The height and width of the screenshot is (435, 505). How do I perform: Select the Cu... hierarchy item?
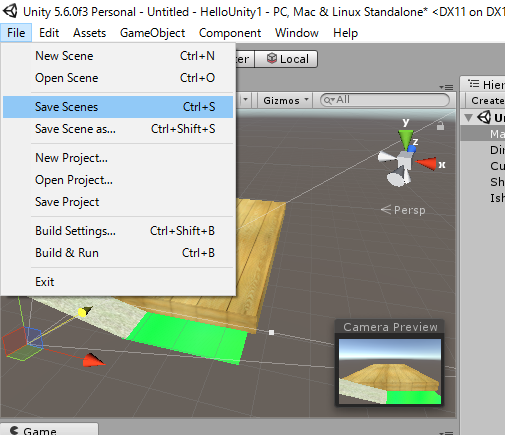[x=483, y=166]
